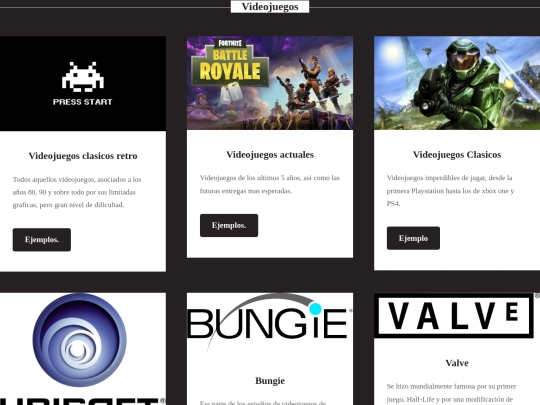The image size is (540, 405).
Task: Click the Valve logo image
Action: [x=457, y=315]
